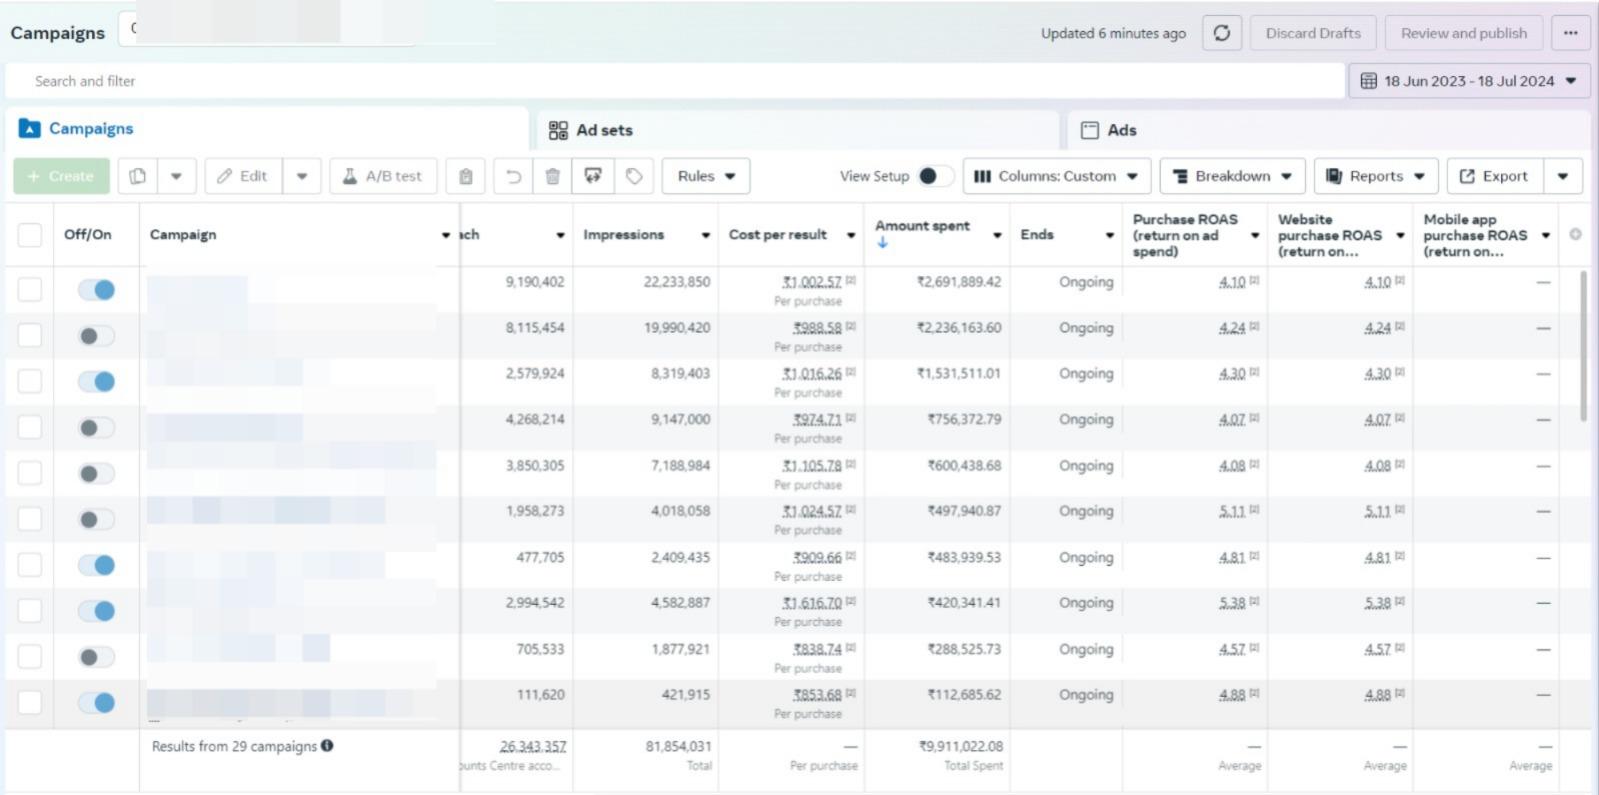Focus the Search and filter field
Viewport: 1599px width, 795px height.
pyautogui.click(x=675, y=81)
